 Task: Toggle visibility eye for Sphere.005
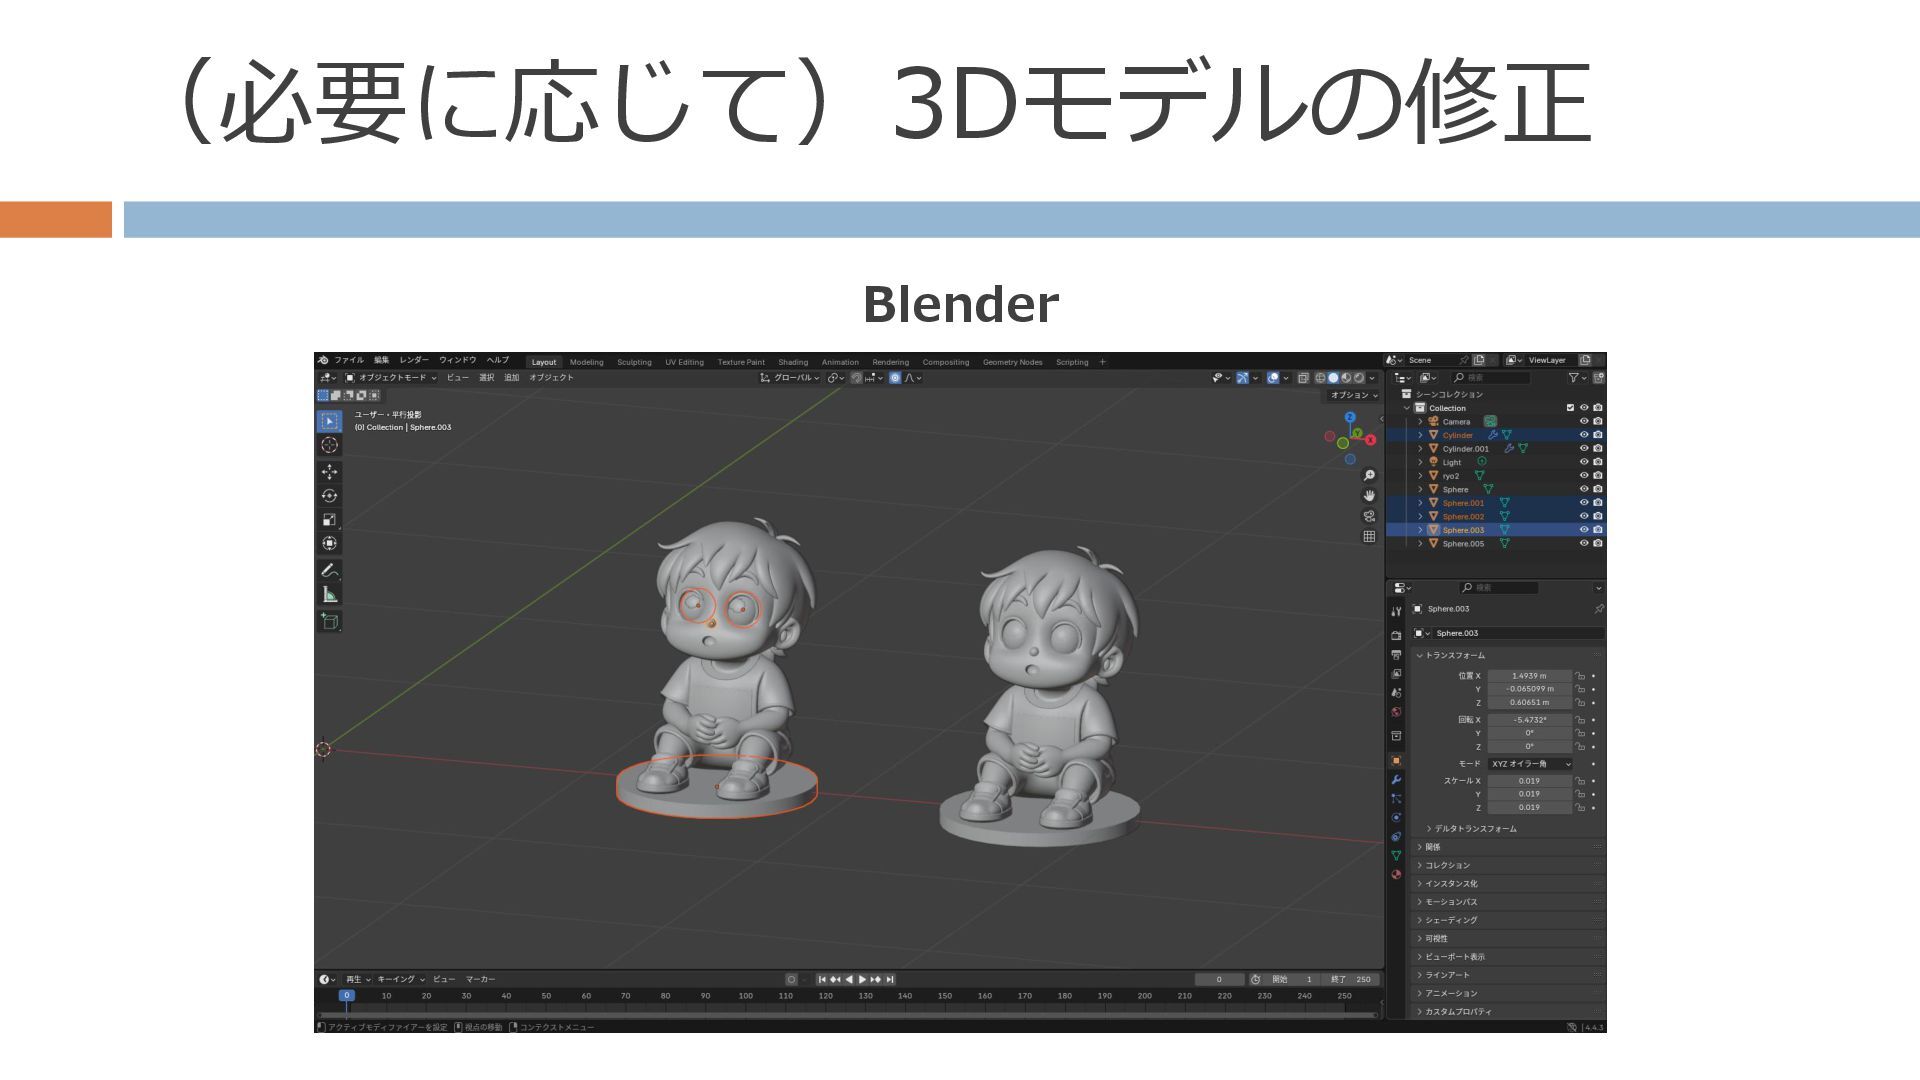tap(1584, 544)
